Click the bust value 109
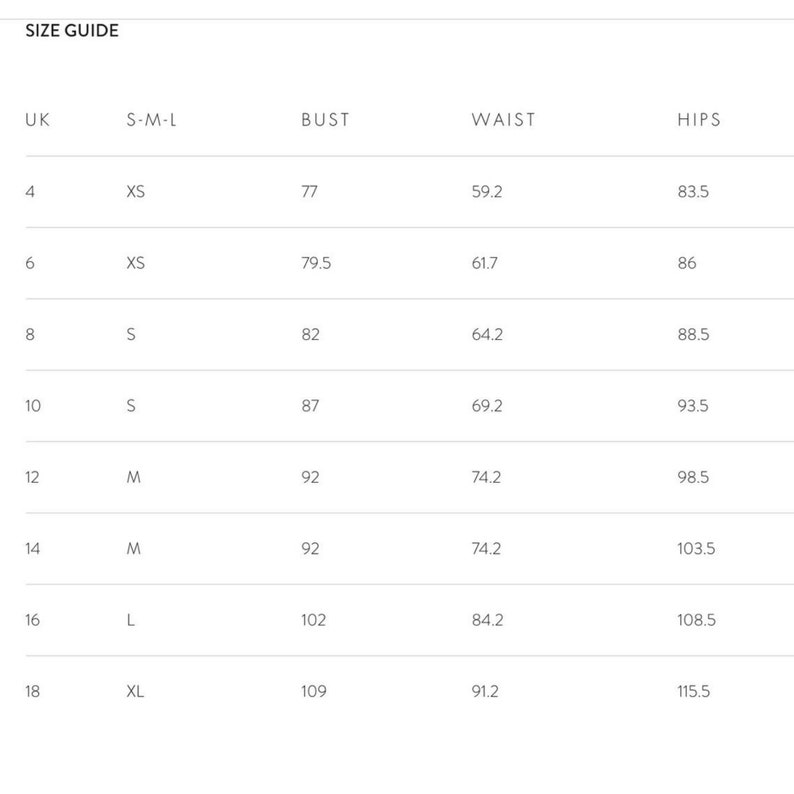This screenshot has height=794, width=794. pos(314,691)
